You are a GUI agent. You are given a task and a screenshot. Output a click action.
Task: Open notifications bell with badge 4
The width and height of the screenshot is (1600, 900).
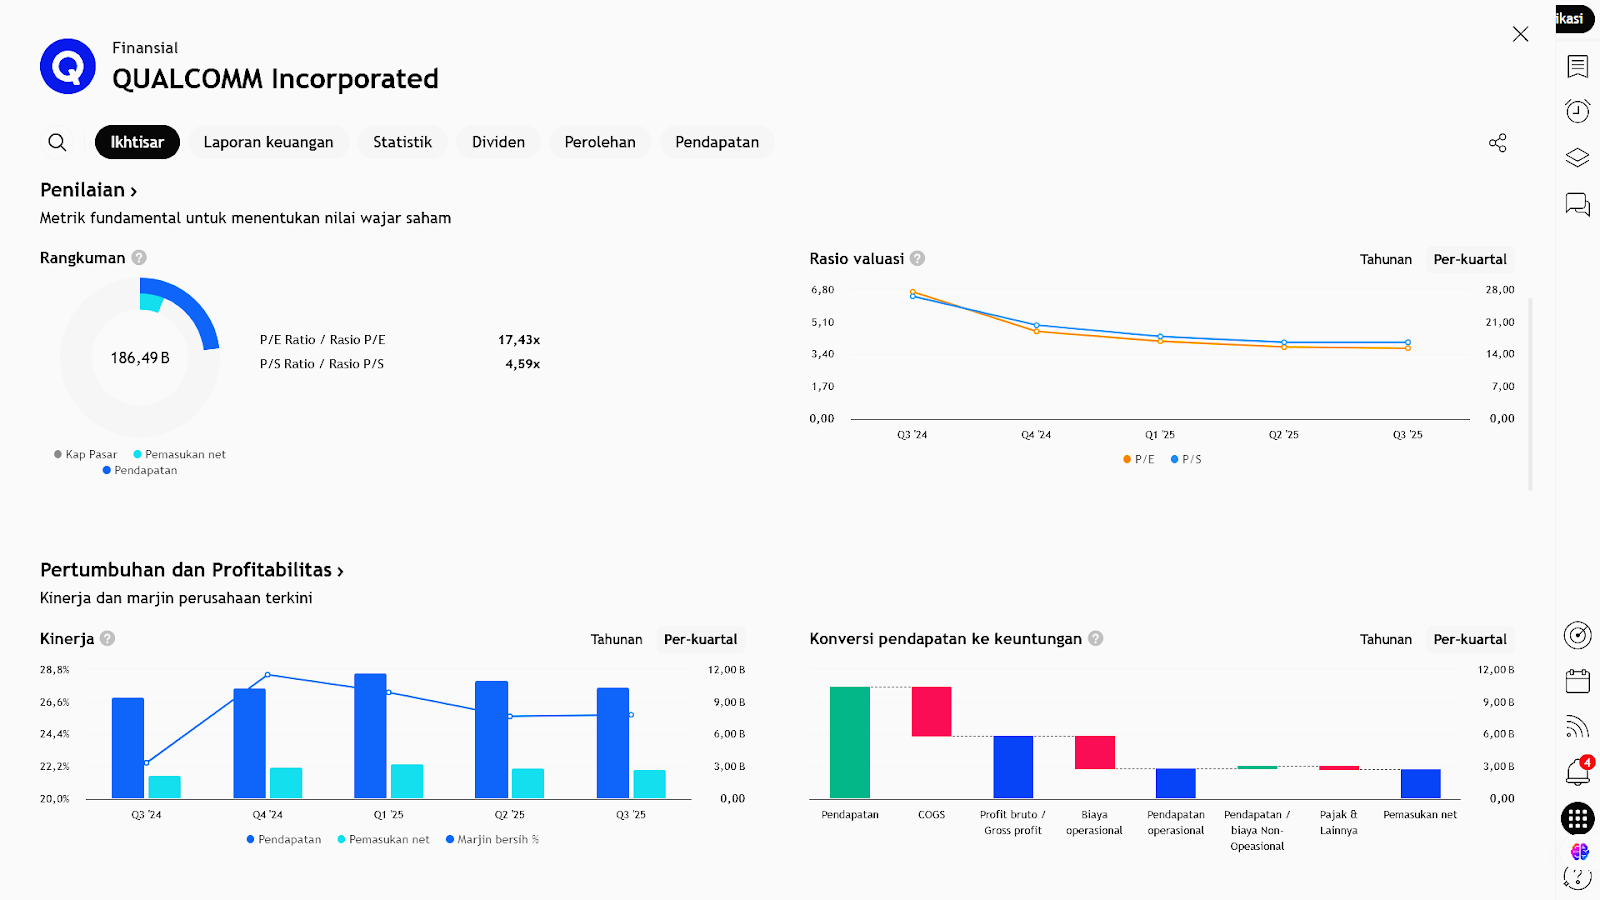(1577, 772)
